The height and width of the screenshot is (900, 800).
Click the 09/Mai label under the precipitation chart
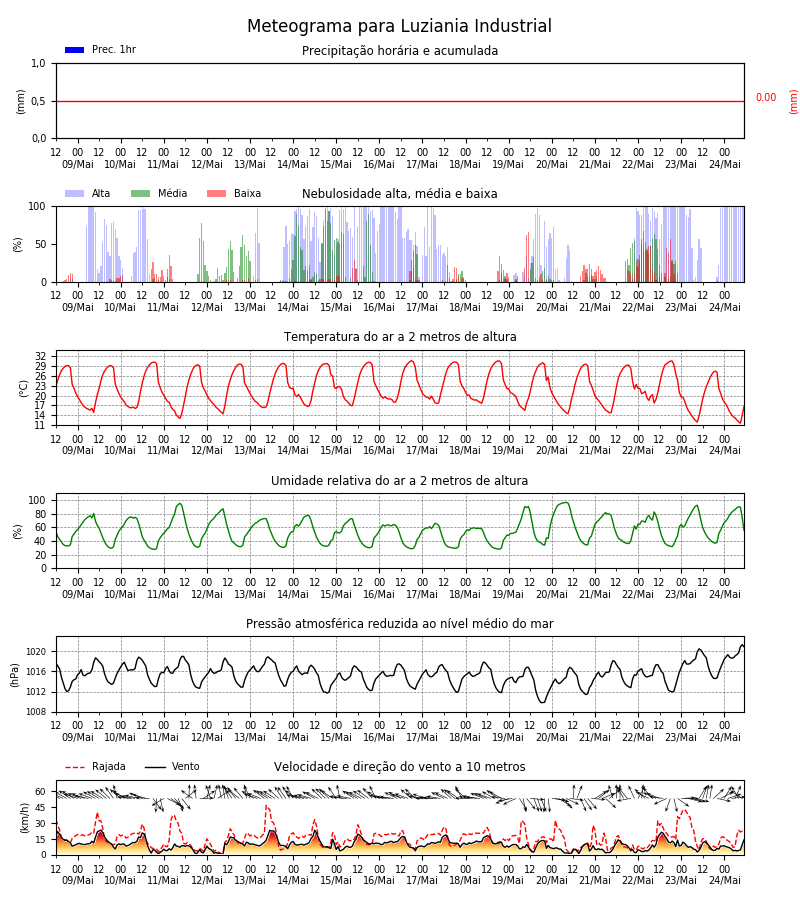pyautogui.click(x=78, y=164)
